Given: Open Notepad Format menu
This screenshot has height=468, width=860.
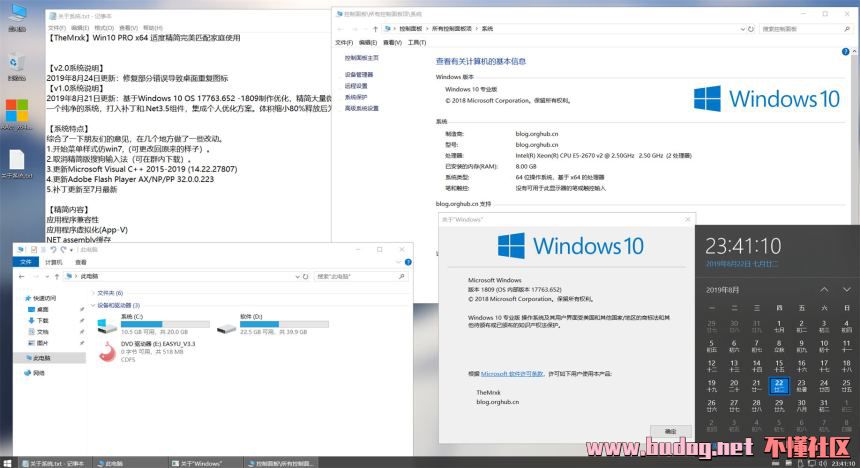Looking at the screenshot, I should 104,27.
